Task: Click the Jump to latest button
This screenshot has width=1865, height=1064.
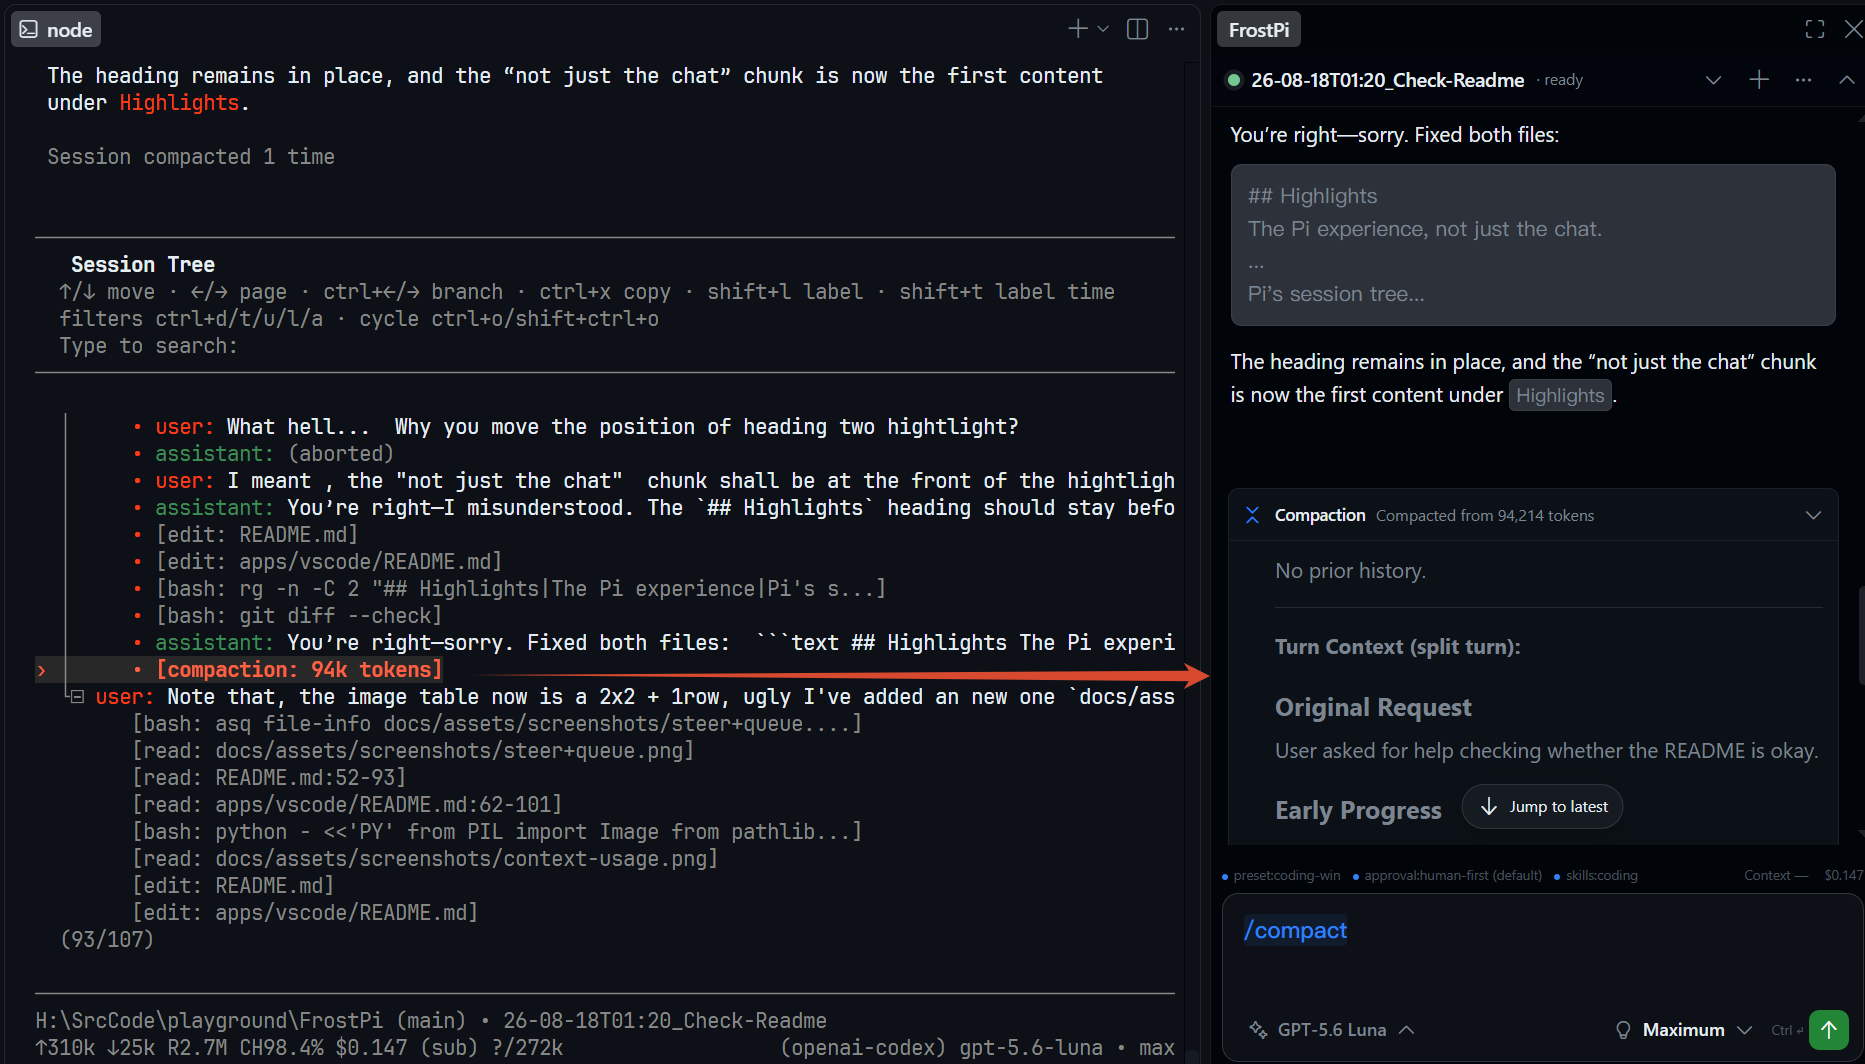Action: pyautogui.click(x=1542, y=806)
